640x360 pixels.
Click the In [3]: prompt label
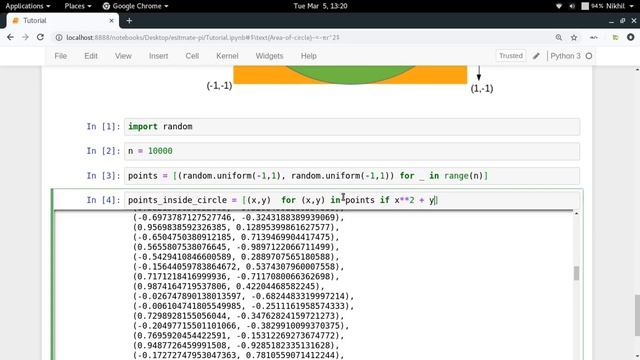[x=103, y=176]
